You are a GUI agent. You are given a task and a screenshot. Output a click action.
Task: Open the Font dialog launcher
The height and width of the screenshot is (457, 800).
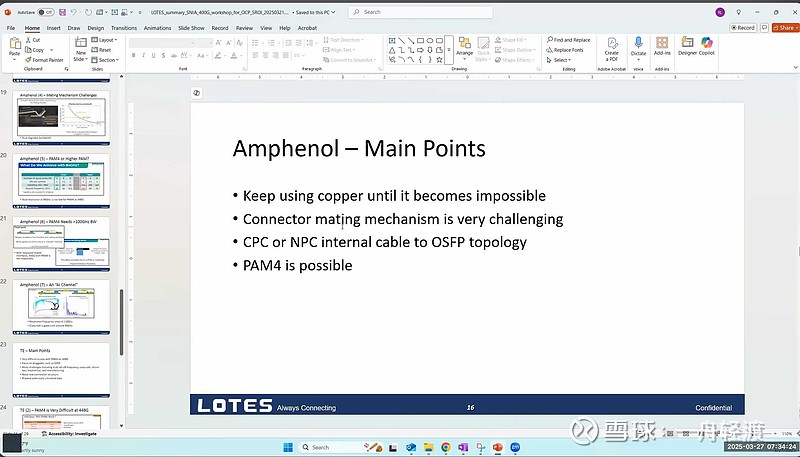click(243, 68)
